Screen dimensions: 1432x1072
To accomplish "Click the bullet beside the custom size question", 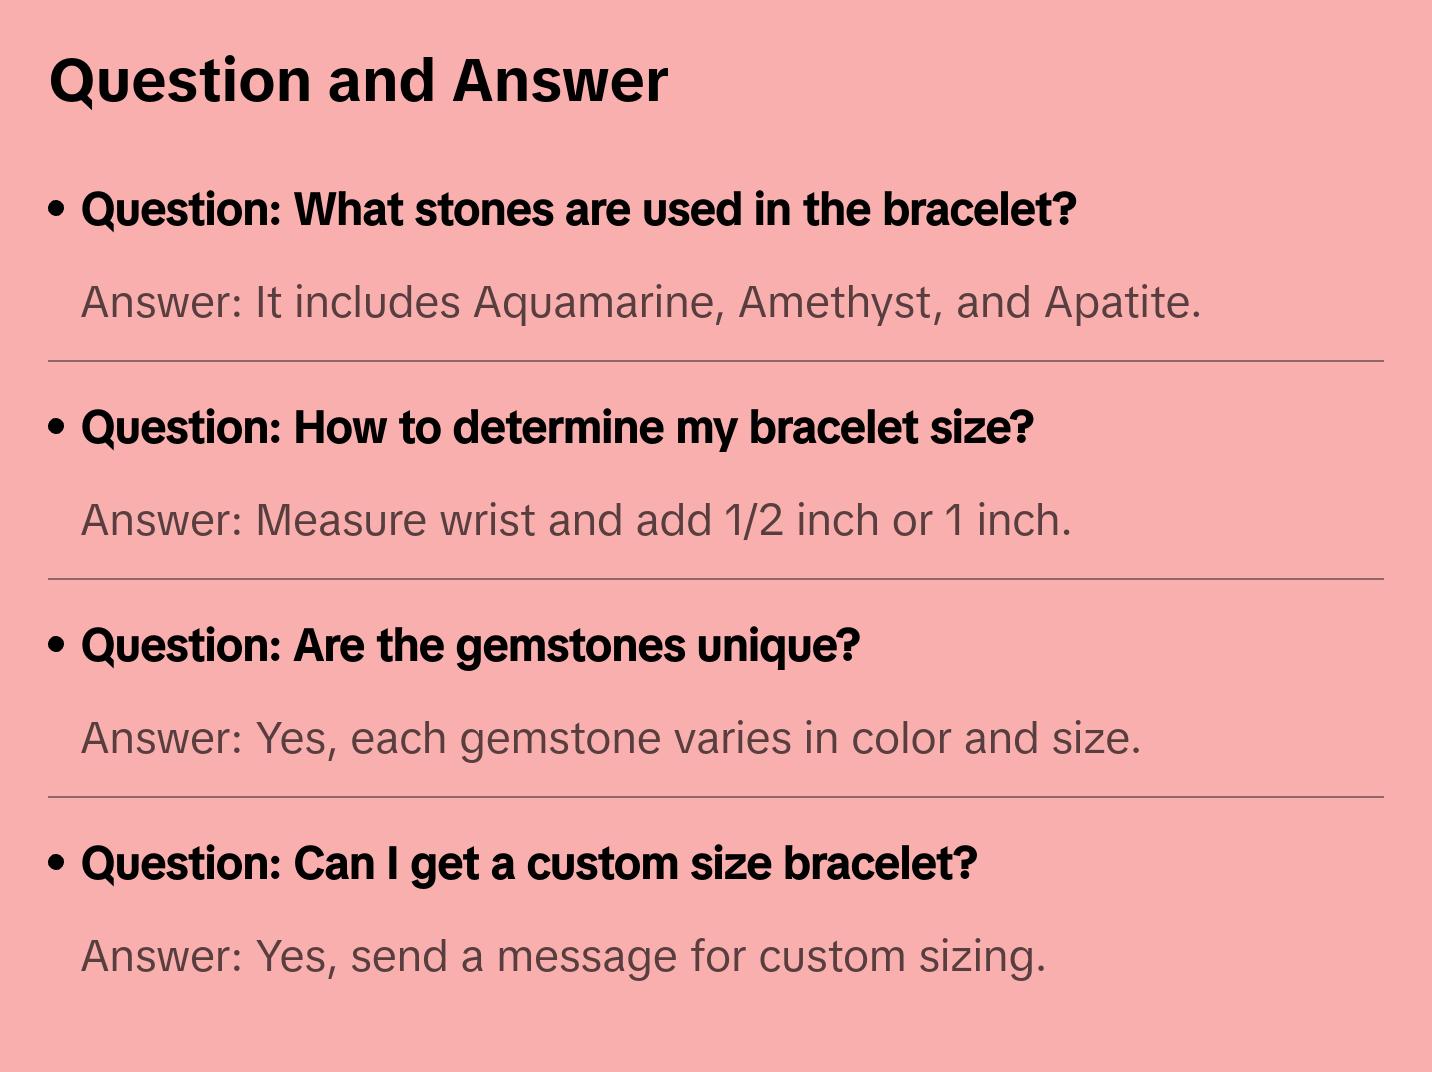I will tap(57, 863).
